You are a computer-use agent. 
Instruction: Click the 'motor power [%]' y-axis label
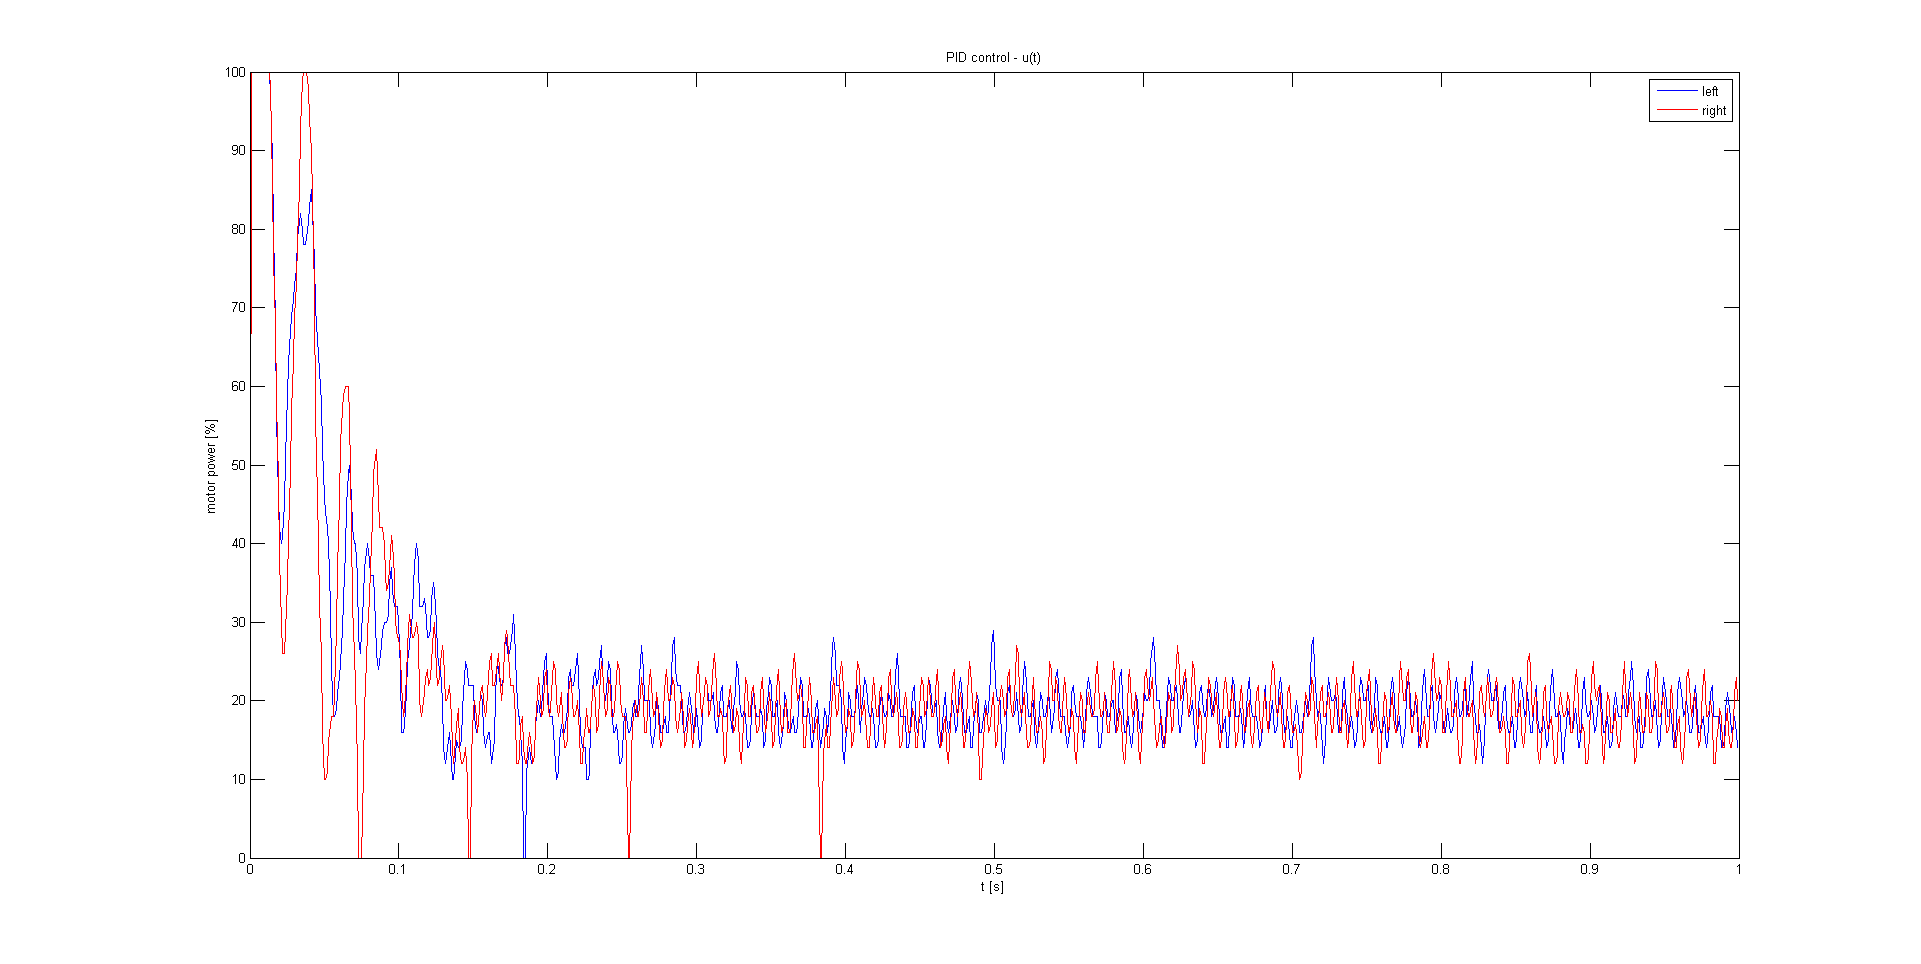point(211,466)
